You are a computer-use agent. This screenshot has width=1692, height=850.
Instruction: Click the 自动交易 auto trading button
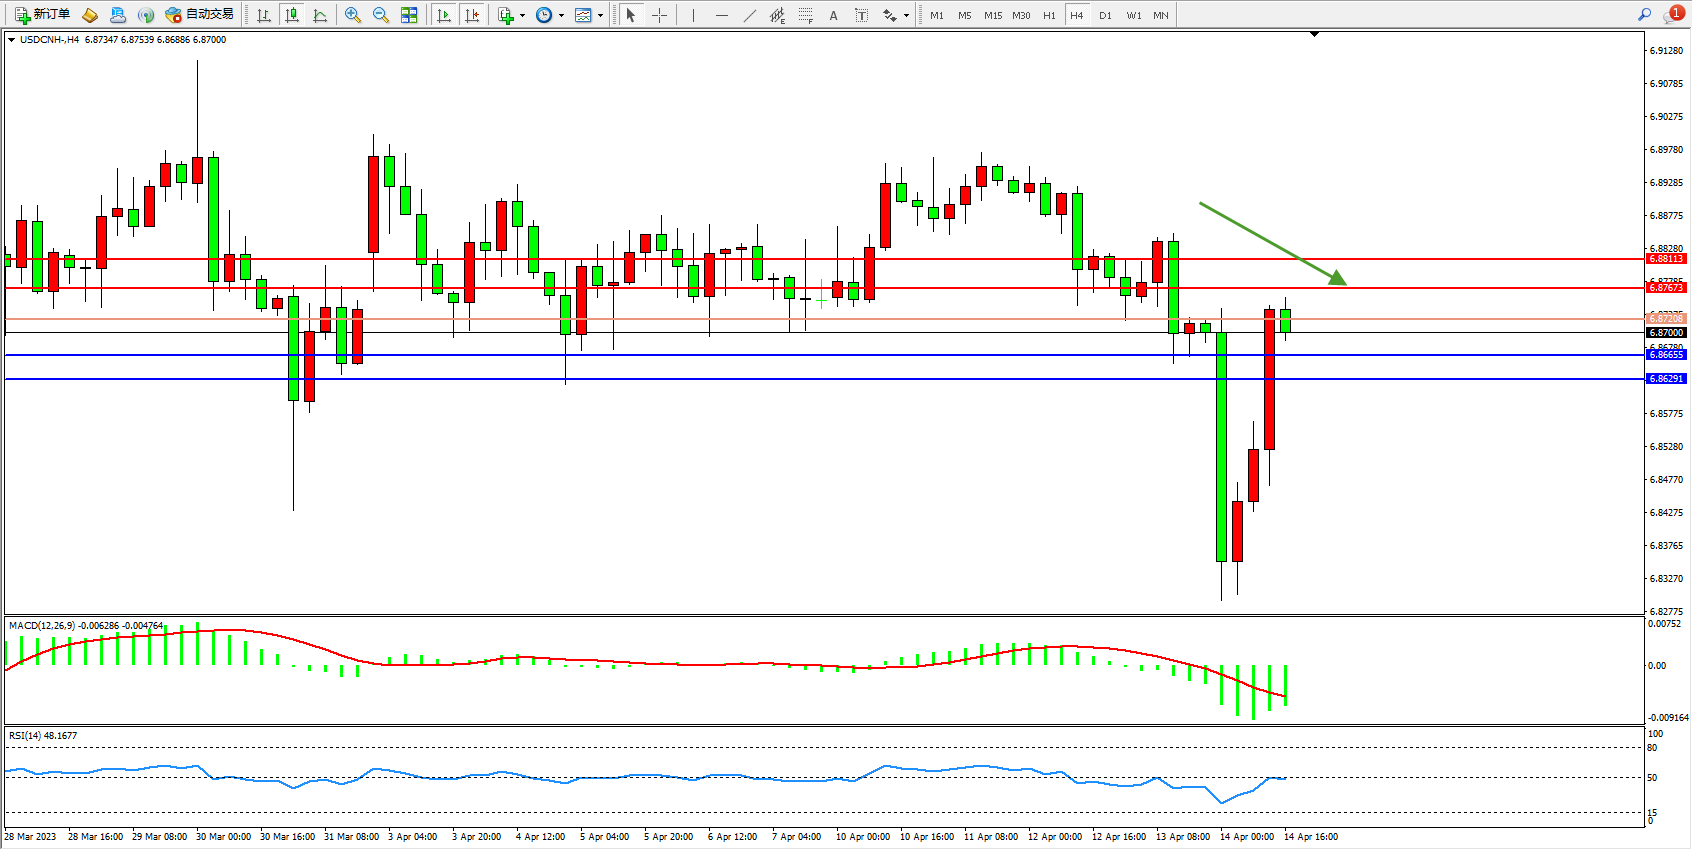point(200,15)
